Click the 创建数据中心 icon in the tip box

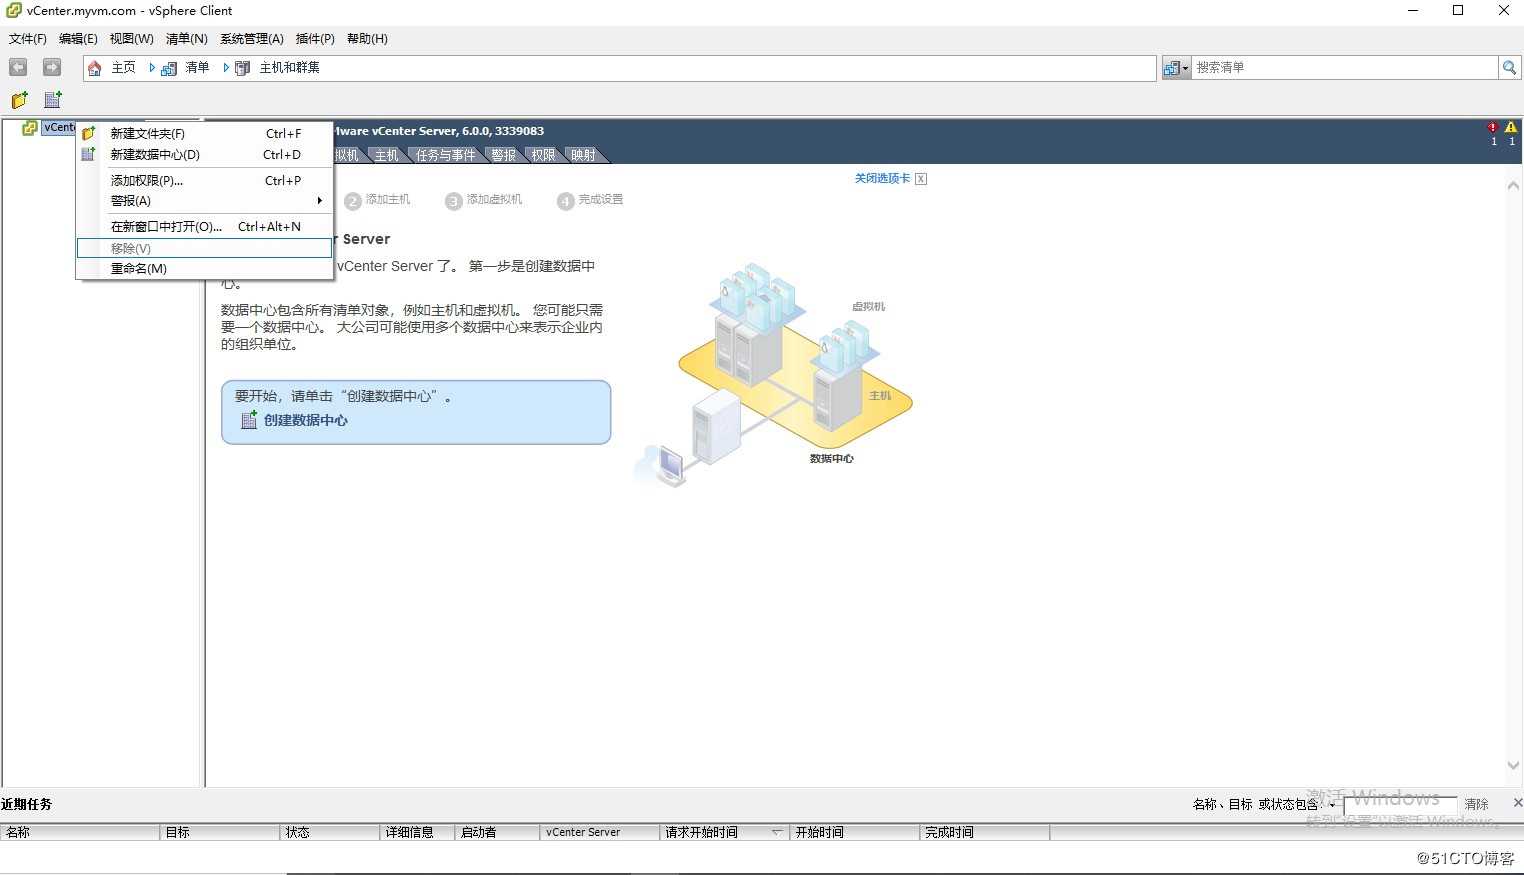249,420
